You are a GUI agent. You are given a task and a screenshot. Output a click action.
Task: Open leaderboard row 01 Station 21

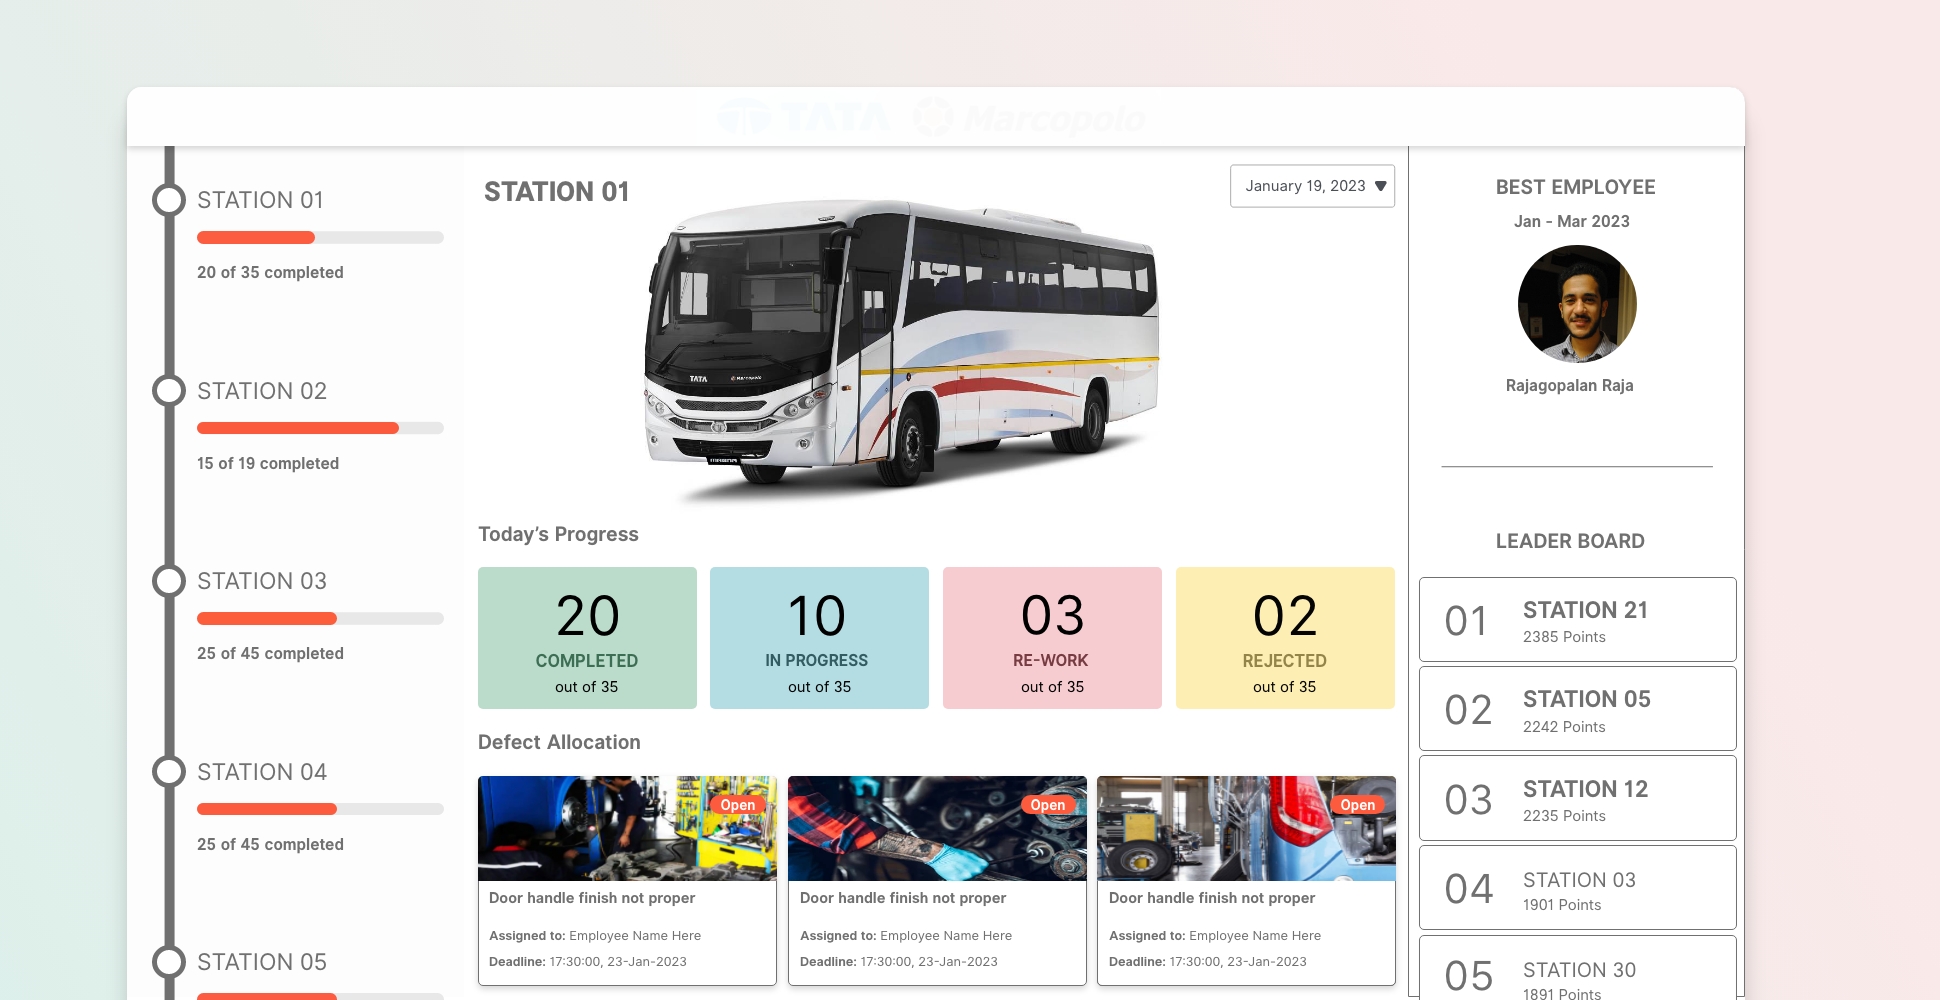point(1578,619)
